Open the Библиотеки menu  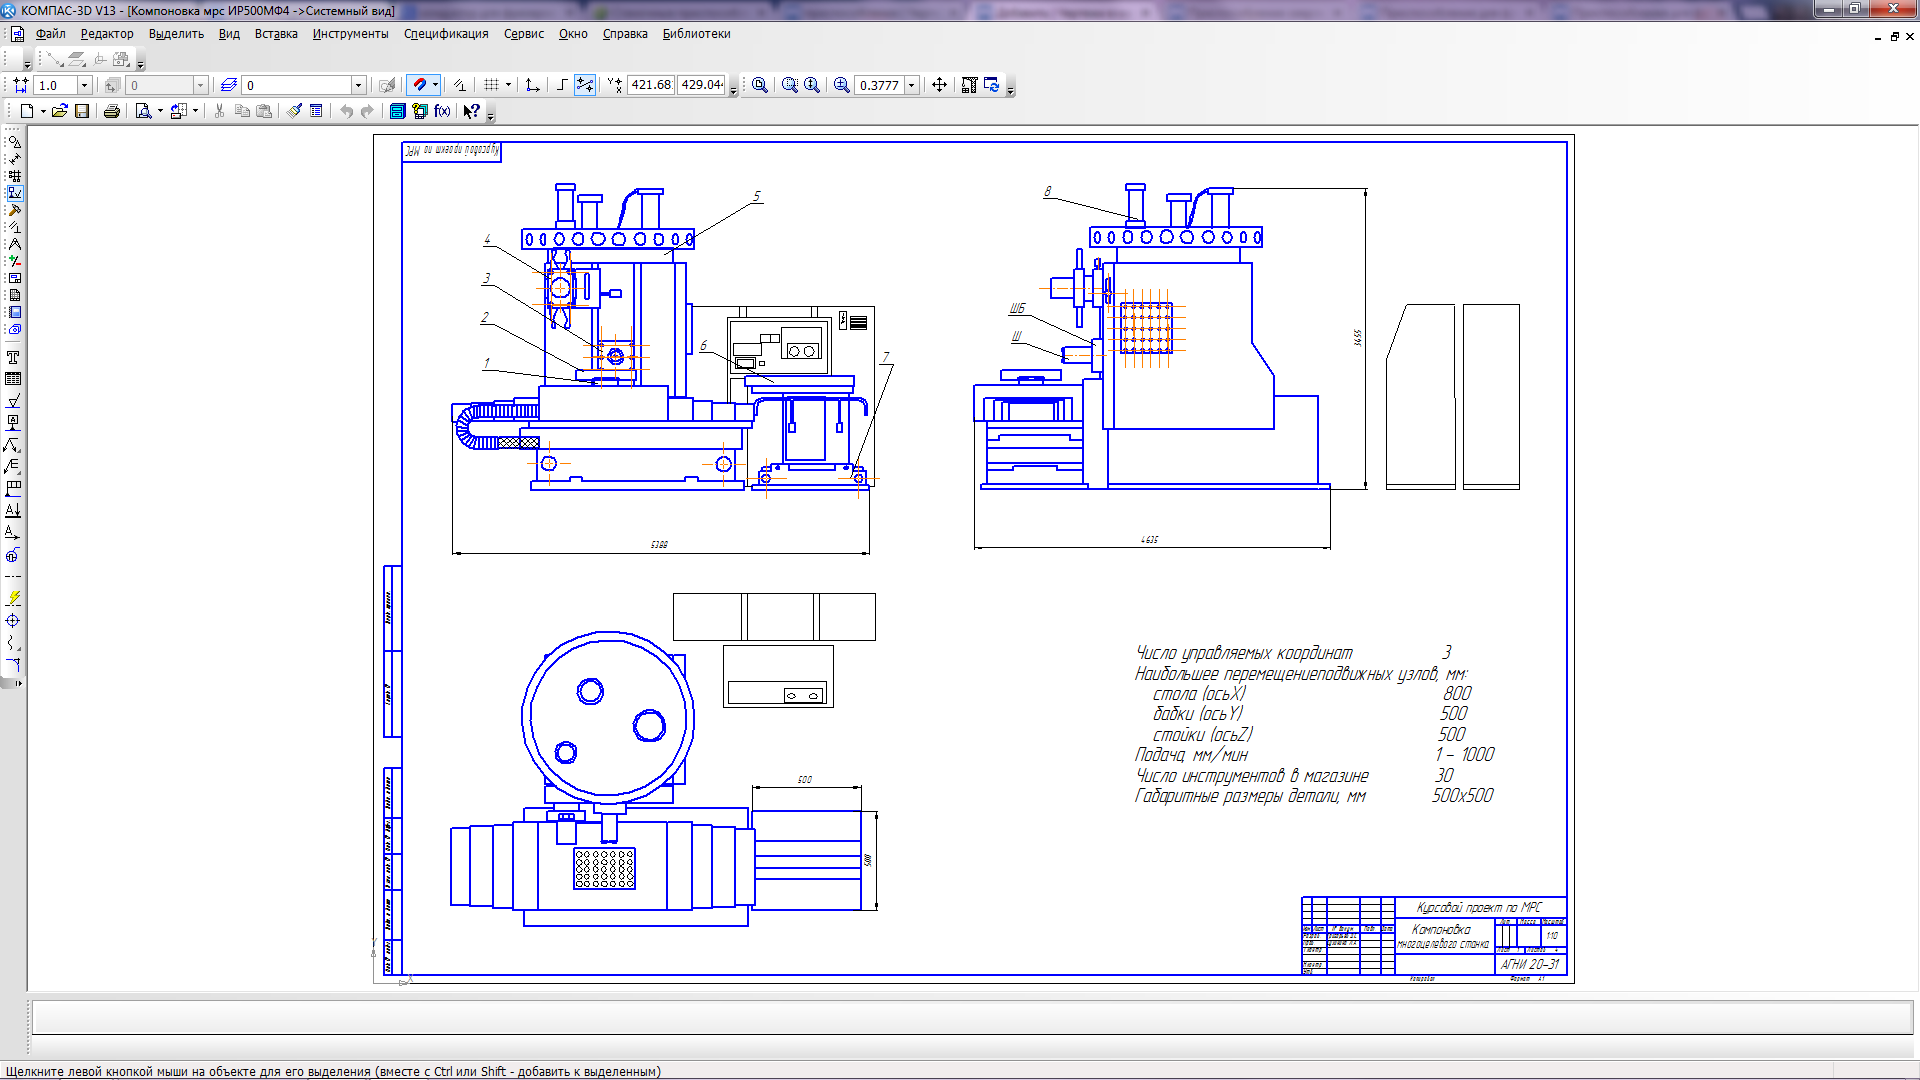(x=696, y=34)
